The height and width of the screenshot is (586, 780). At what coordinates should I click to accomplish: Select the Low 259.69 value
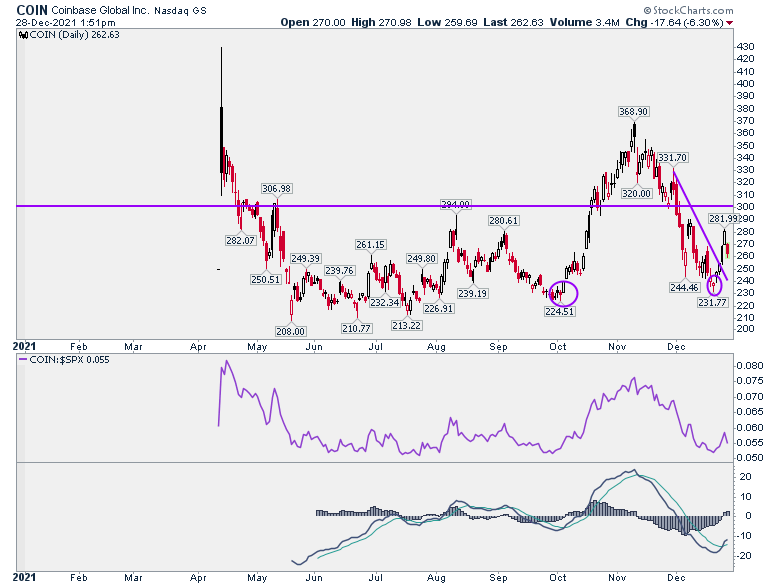point(447,22)
